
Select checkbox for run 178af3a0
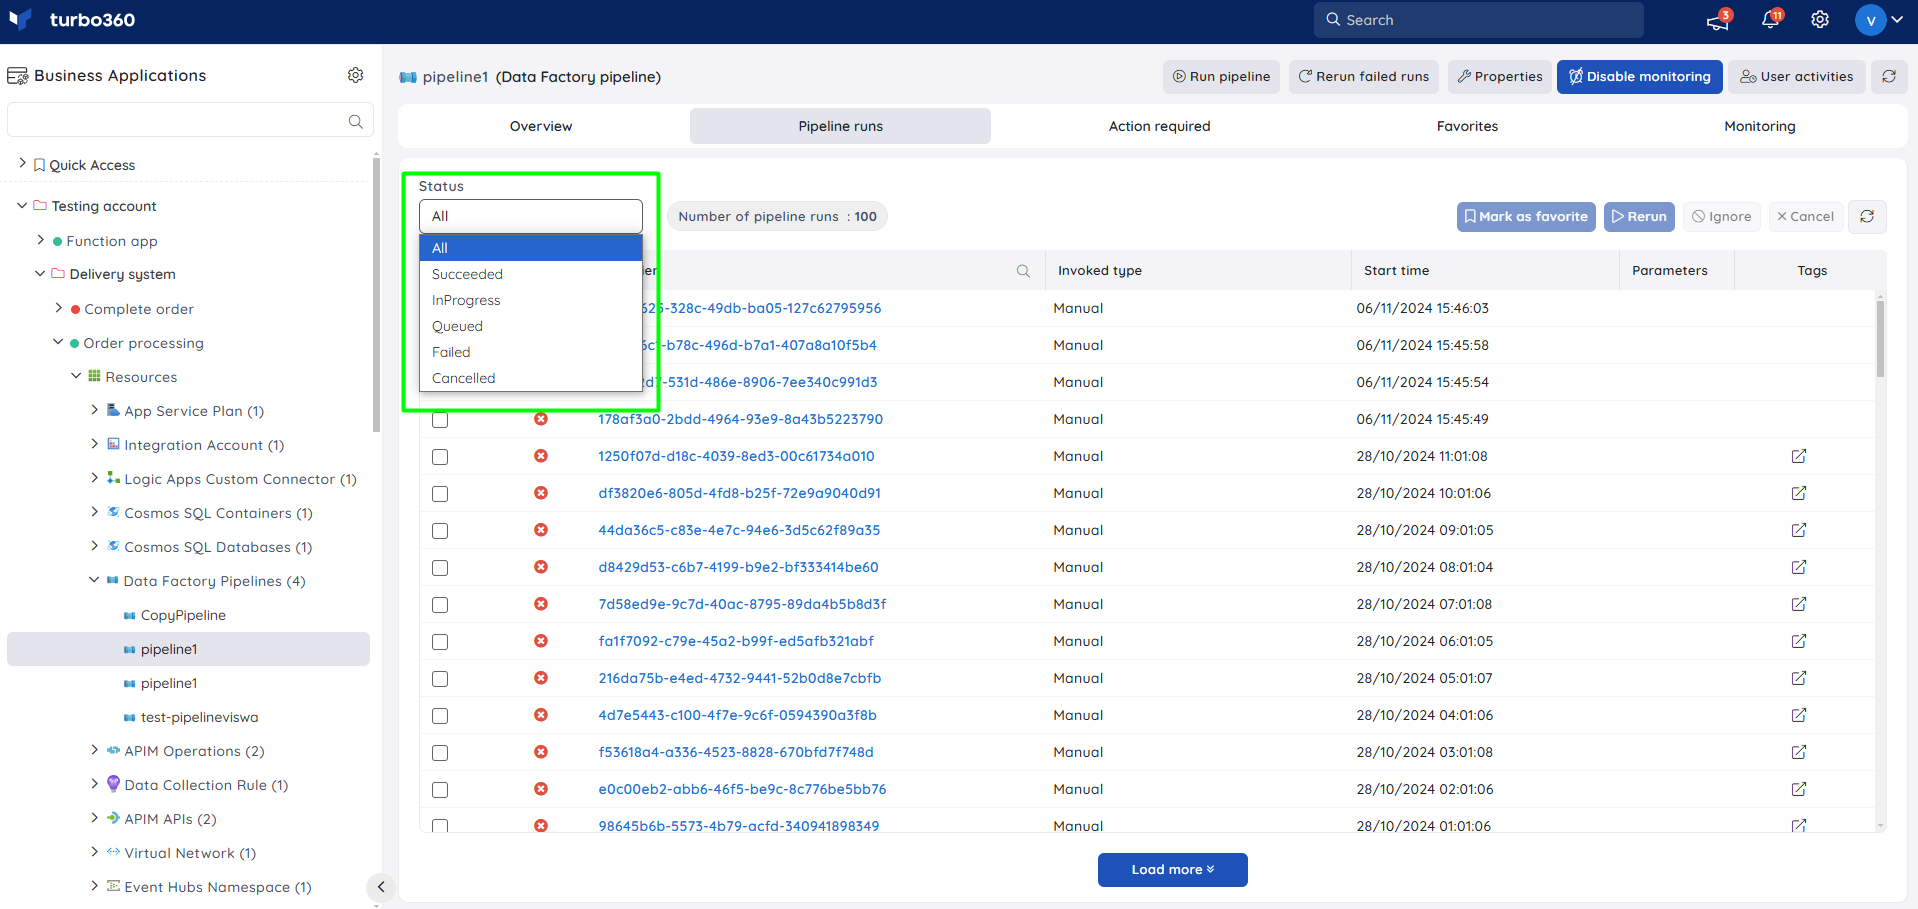[440, 420]
